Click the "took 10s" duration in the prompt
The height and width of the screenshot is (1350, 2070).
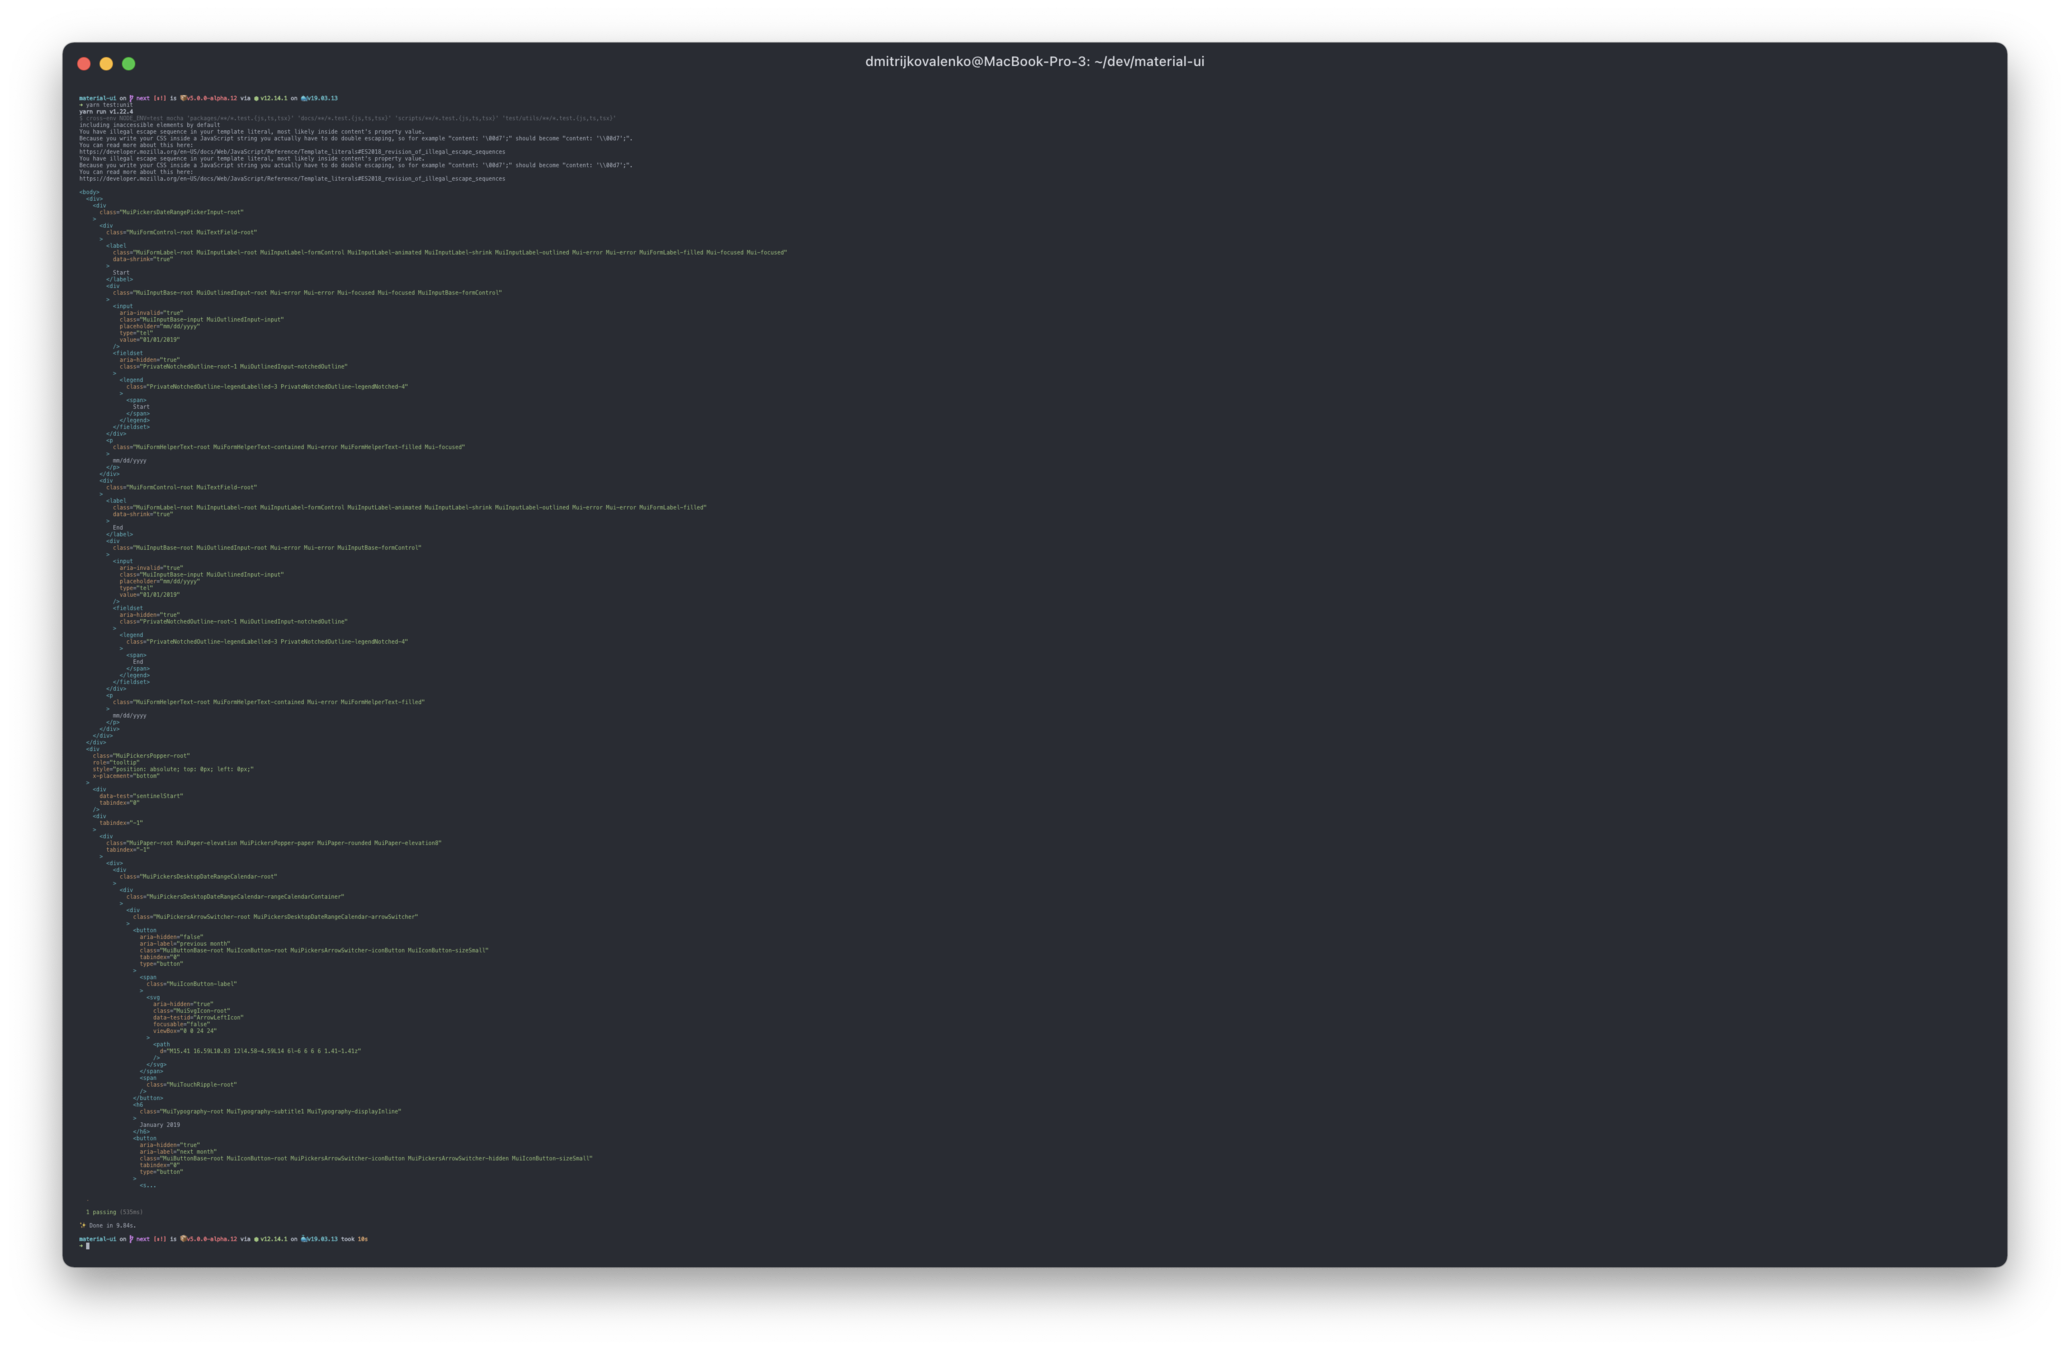355,1239
